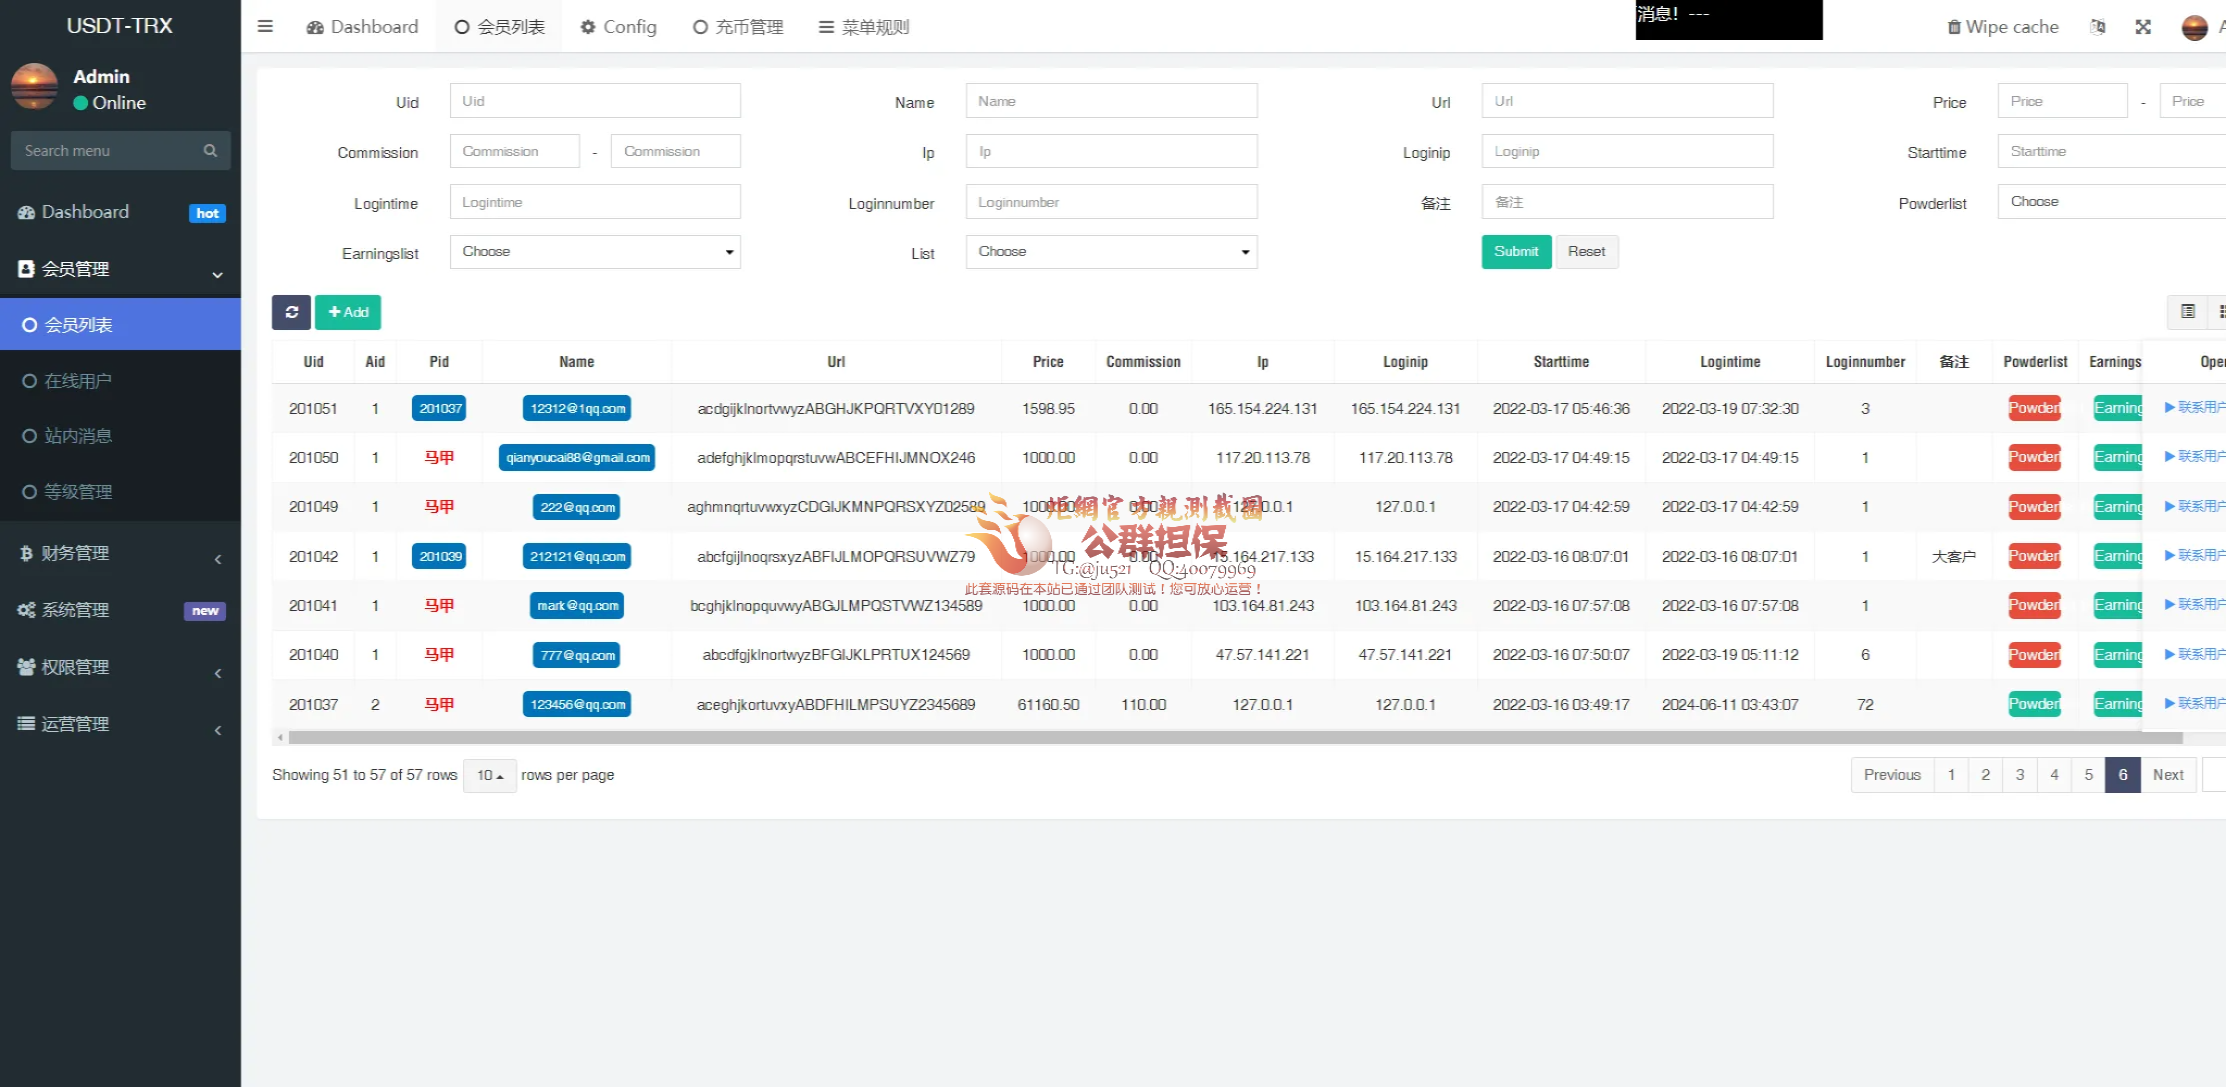
Task: Click the Add member button
Action: pos(348,312)
